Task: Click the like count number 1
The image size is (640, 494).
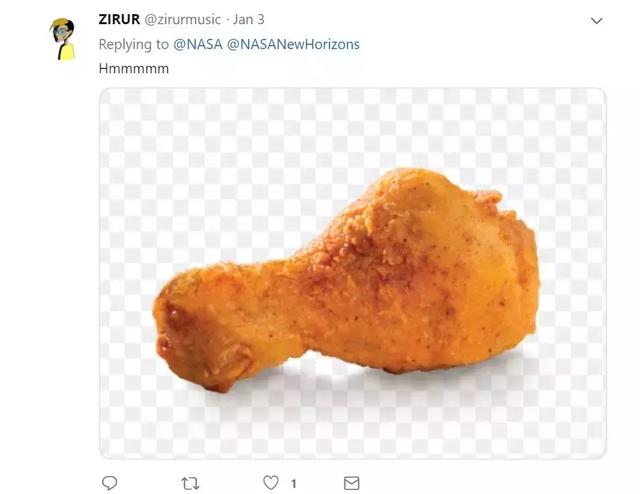Action: (x=293, y=483)
